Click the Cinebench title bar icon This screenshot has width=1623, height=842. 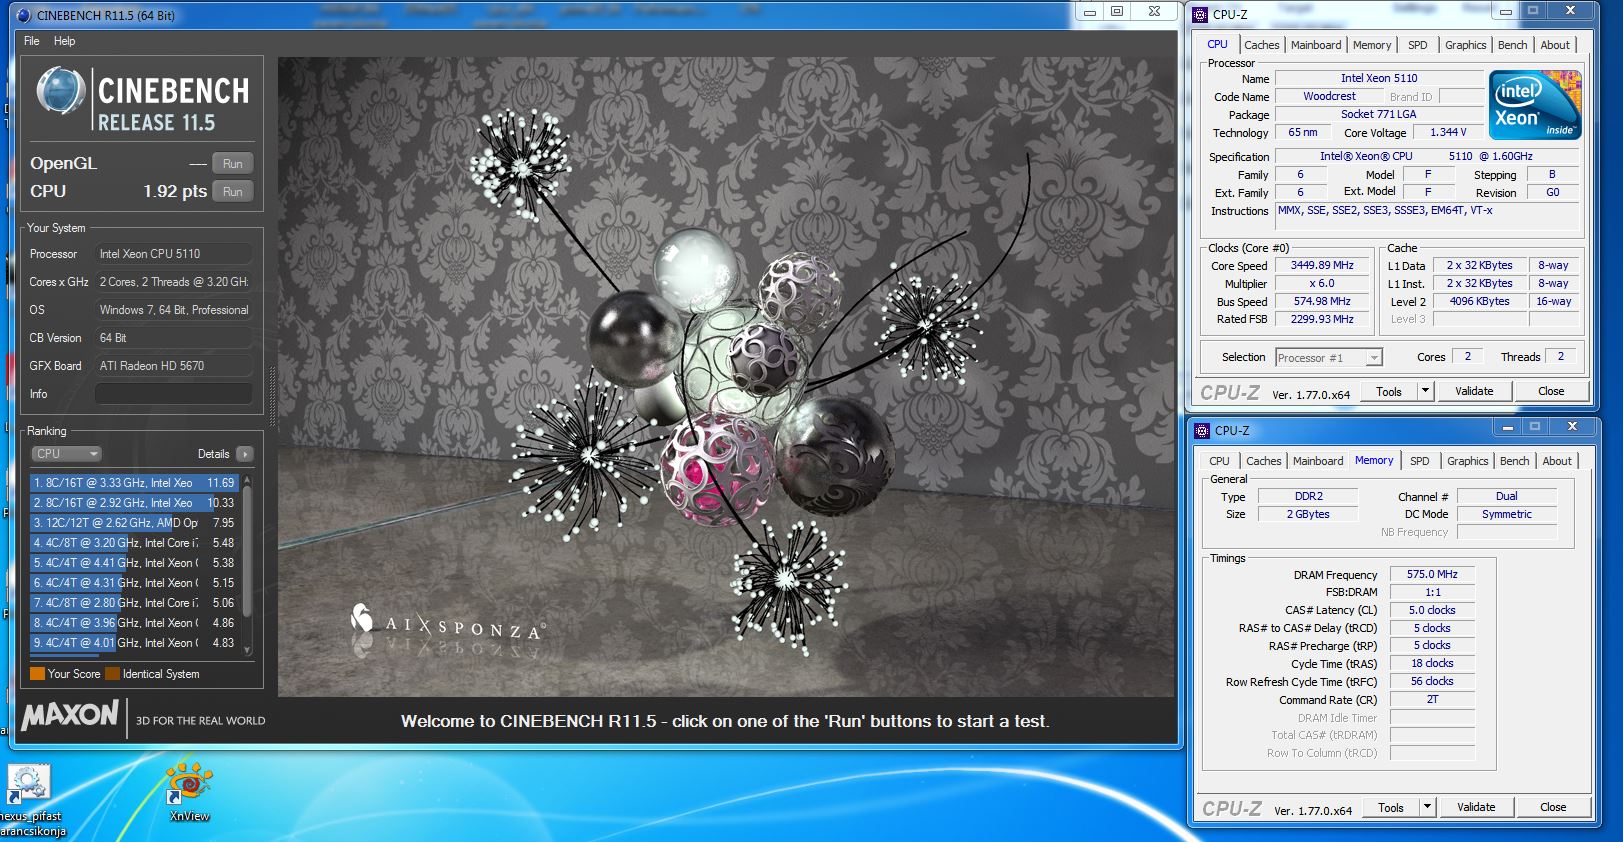pos(24,15)
